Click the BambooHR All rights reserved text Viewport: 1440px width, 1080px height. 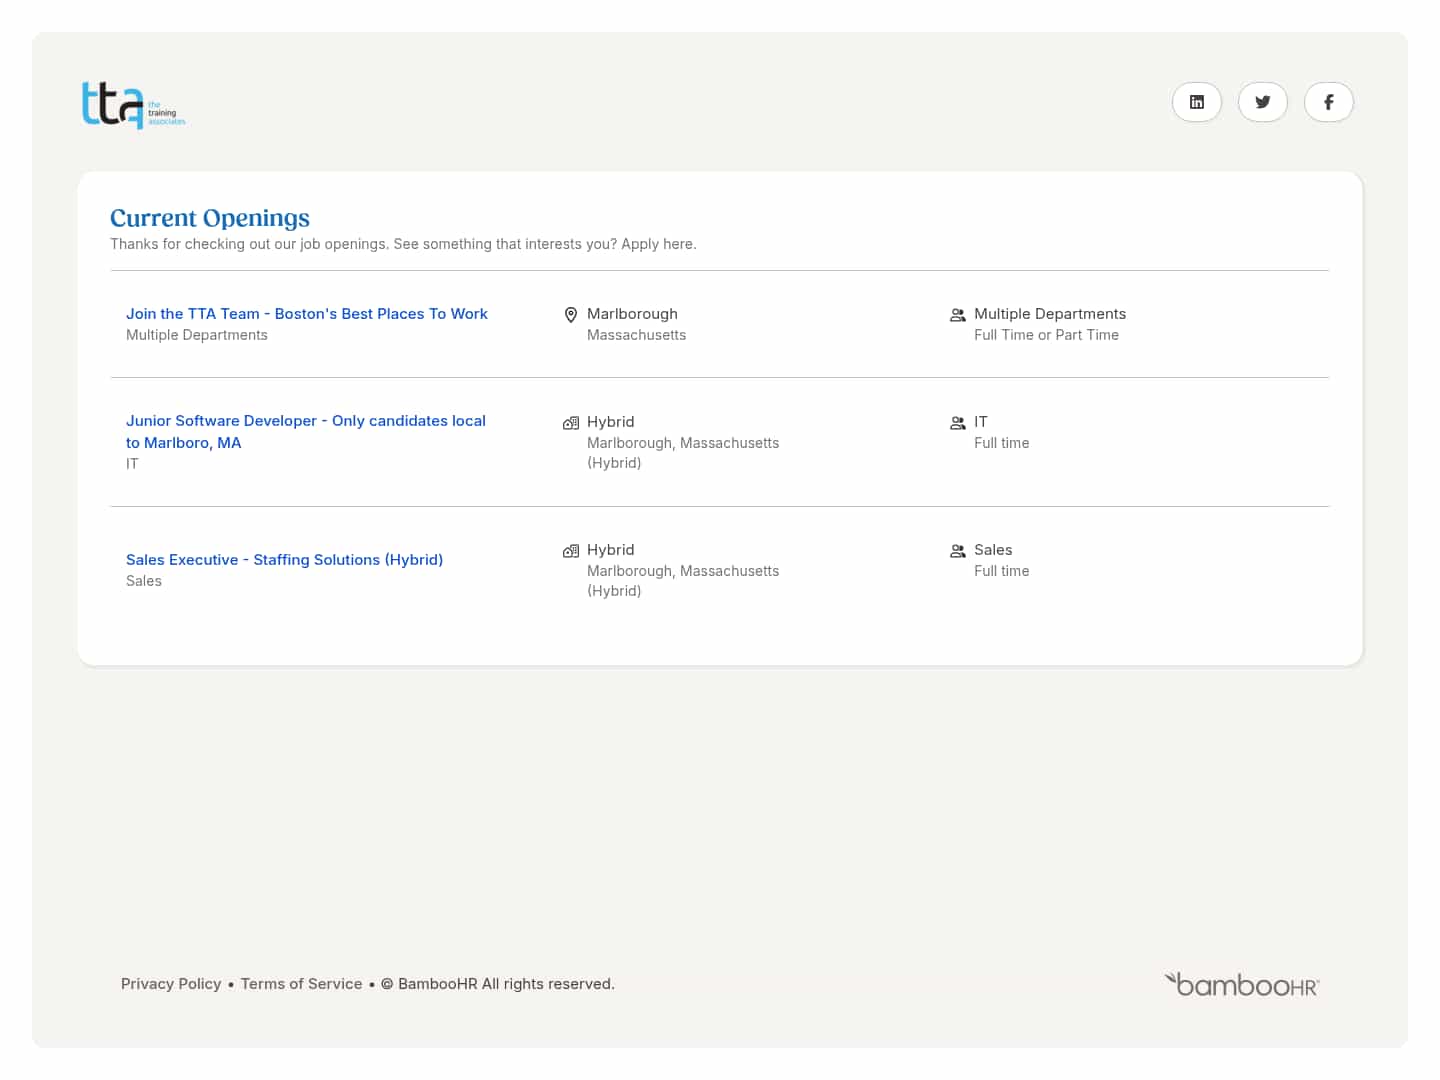point(505,984)
